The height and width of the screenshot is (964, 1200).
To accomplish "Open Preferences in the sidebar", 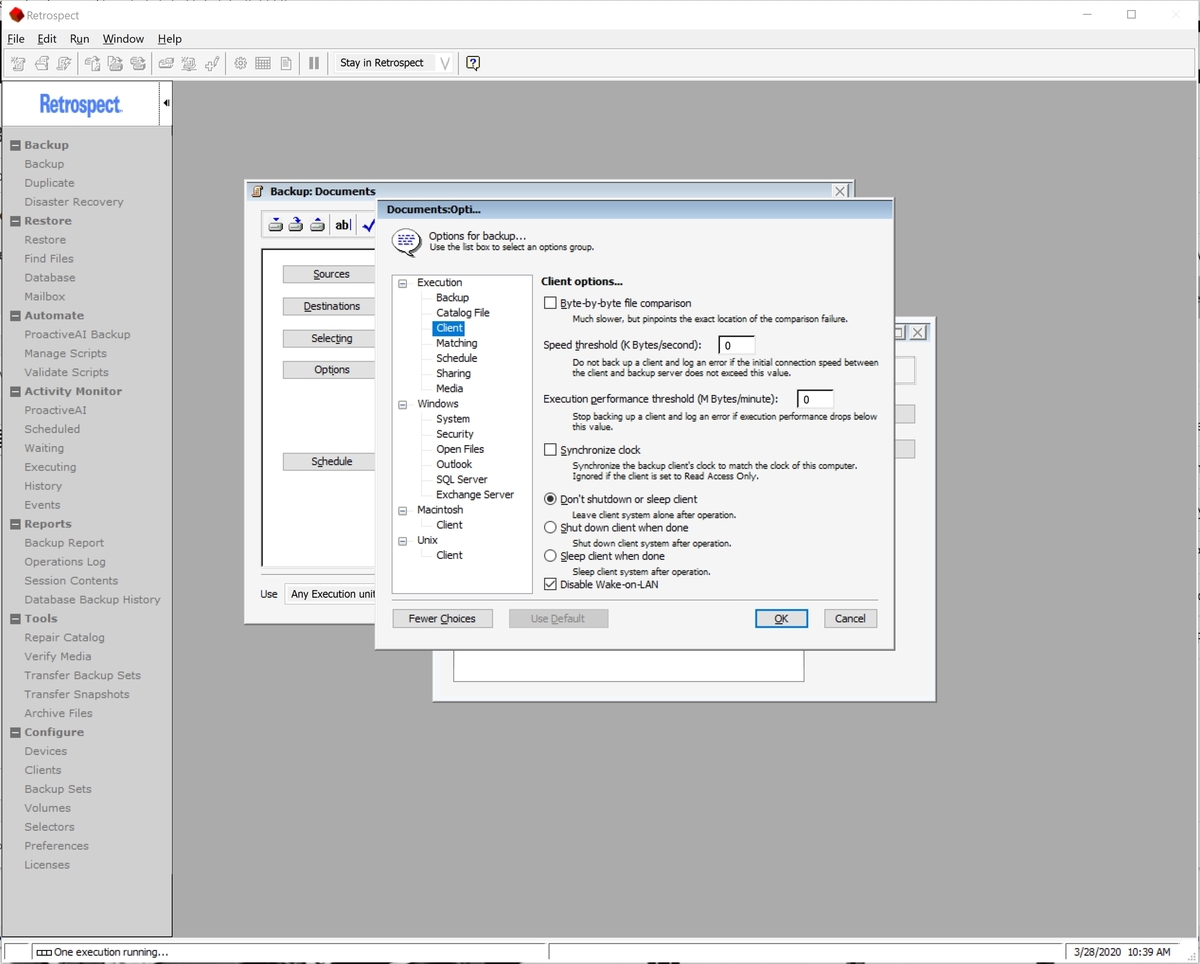I will click(56, 846).
